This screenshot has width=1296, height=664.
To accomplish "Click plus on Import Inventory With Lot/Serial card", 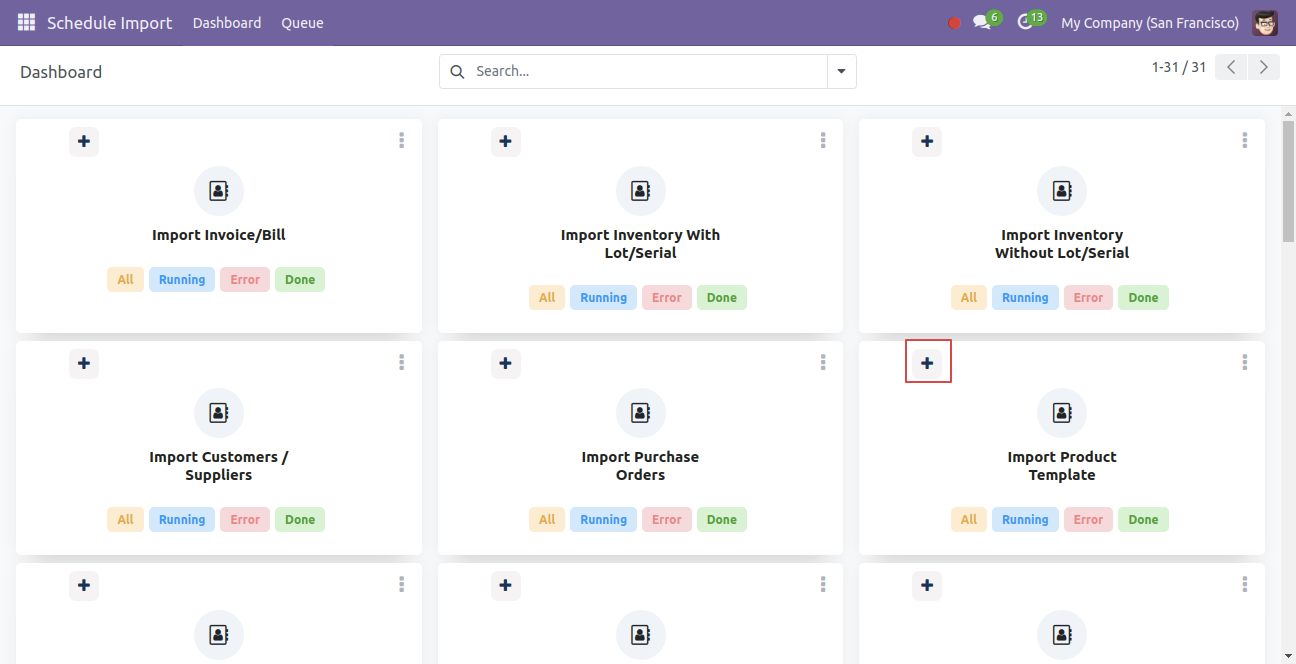I will click(x=506, y=142).
